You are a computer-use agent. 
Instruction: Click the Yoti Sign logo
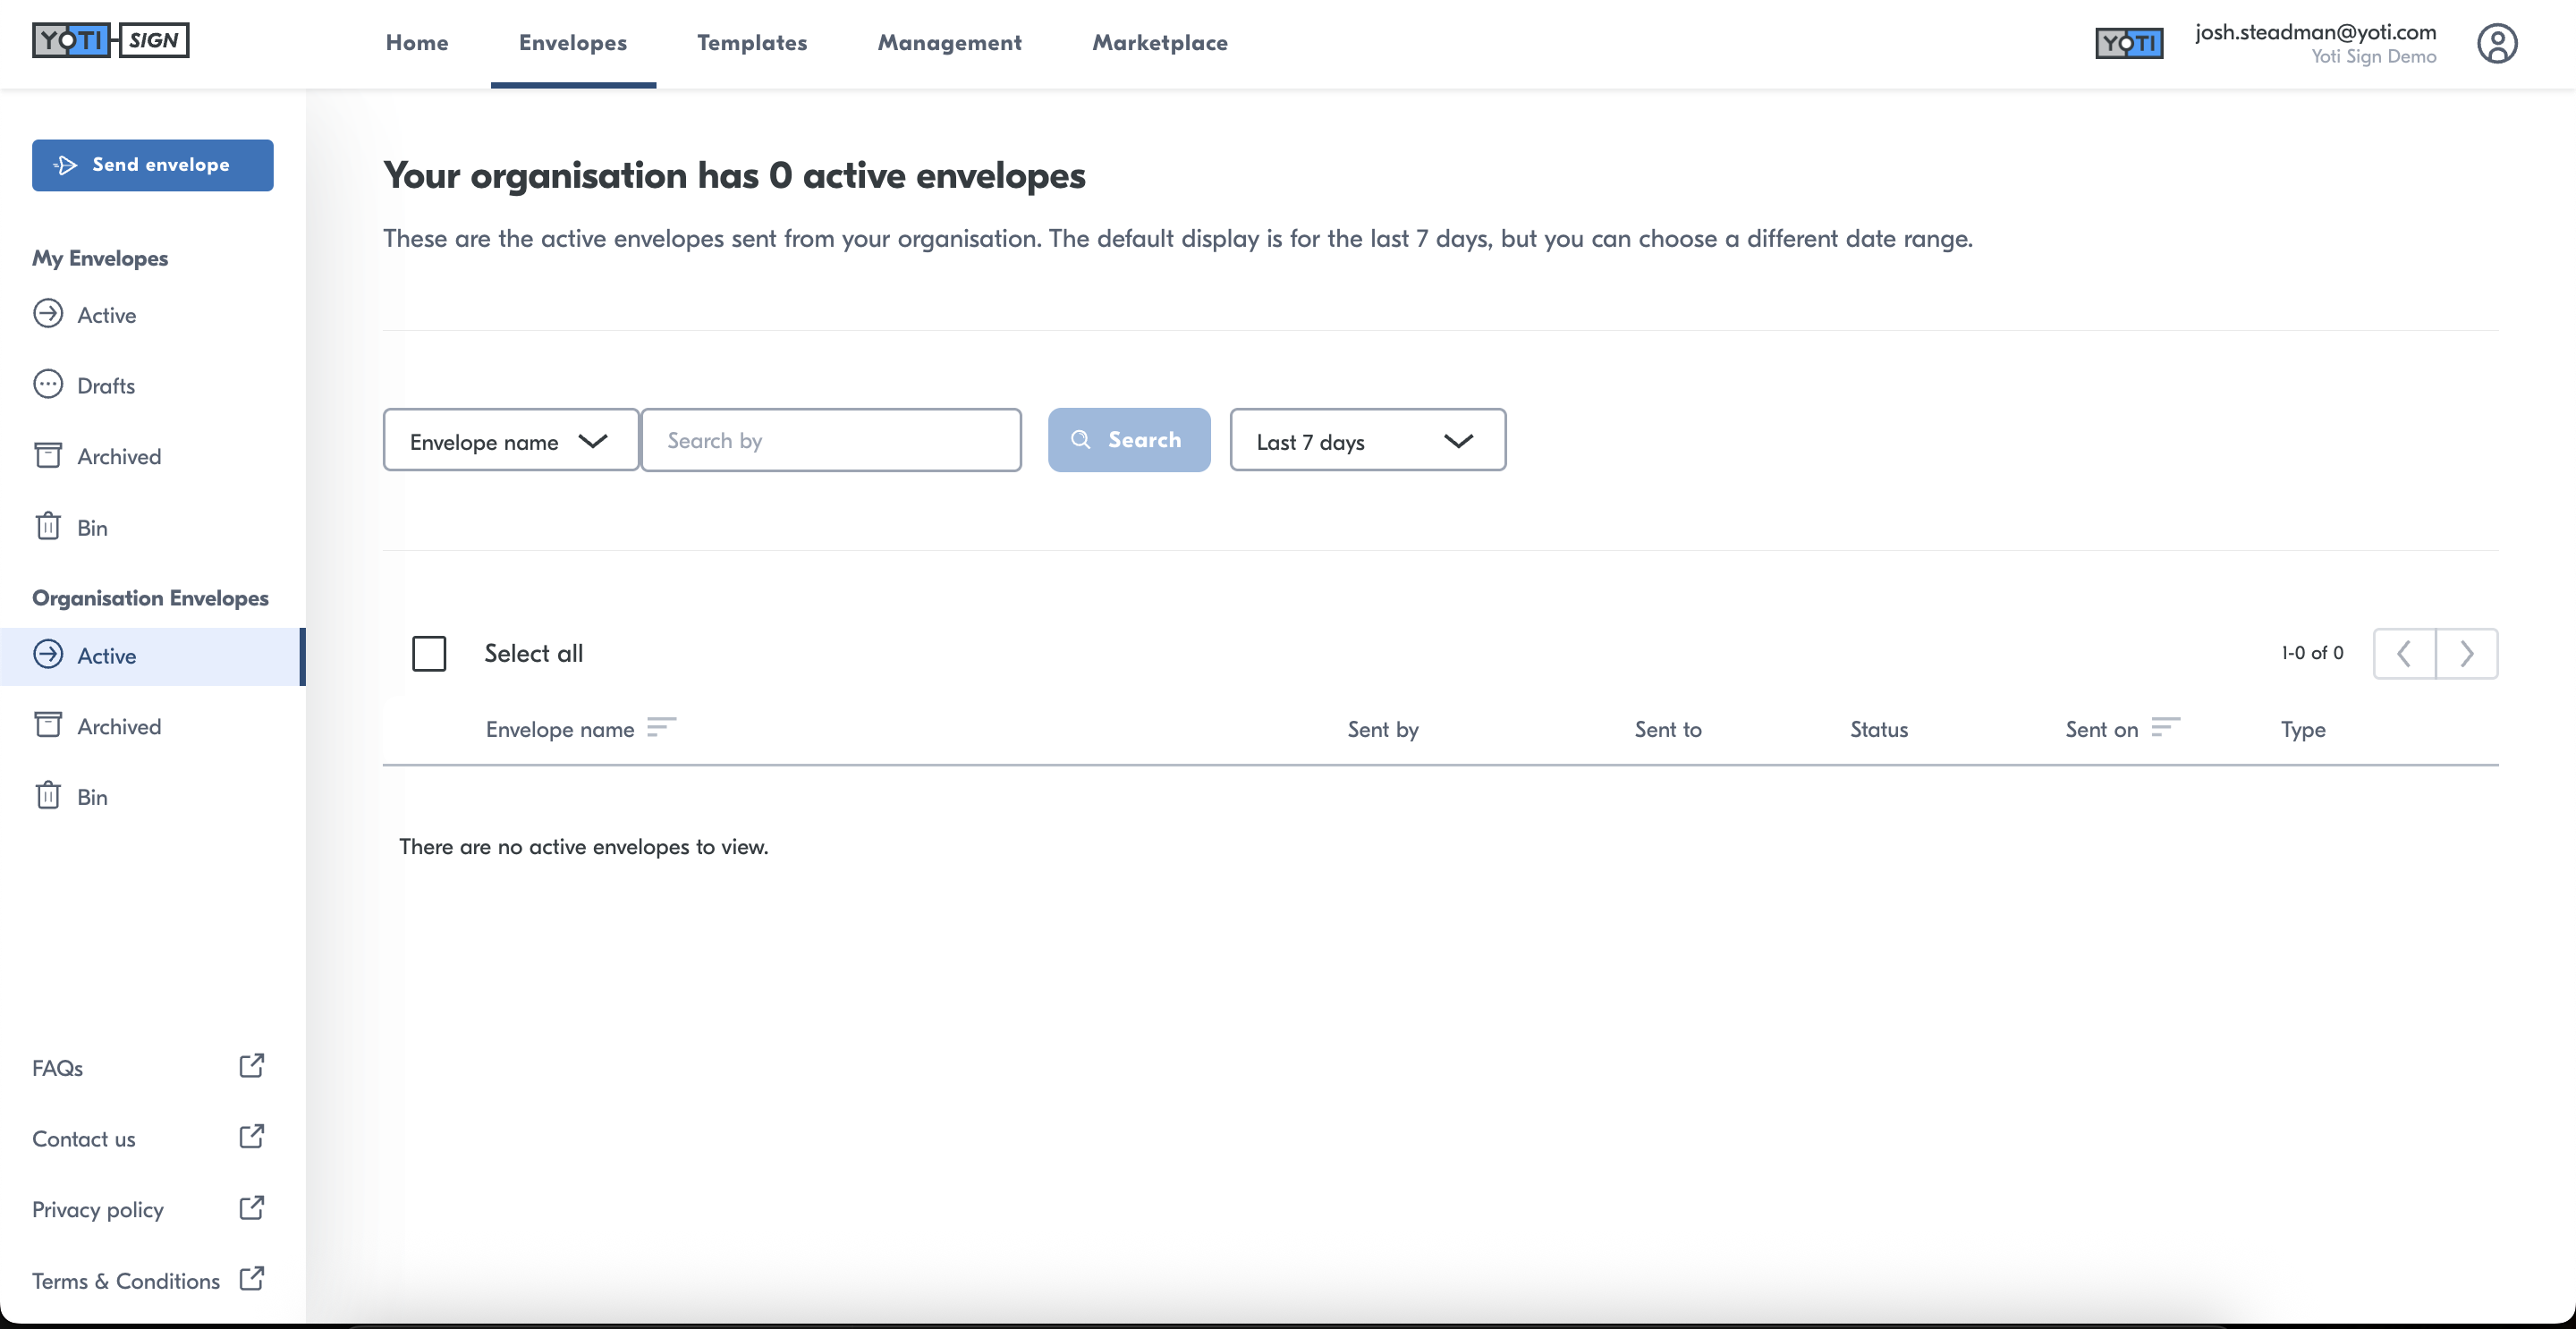(111, 40)
